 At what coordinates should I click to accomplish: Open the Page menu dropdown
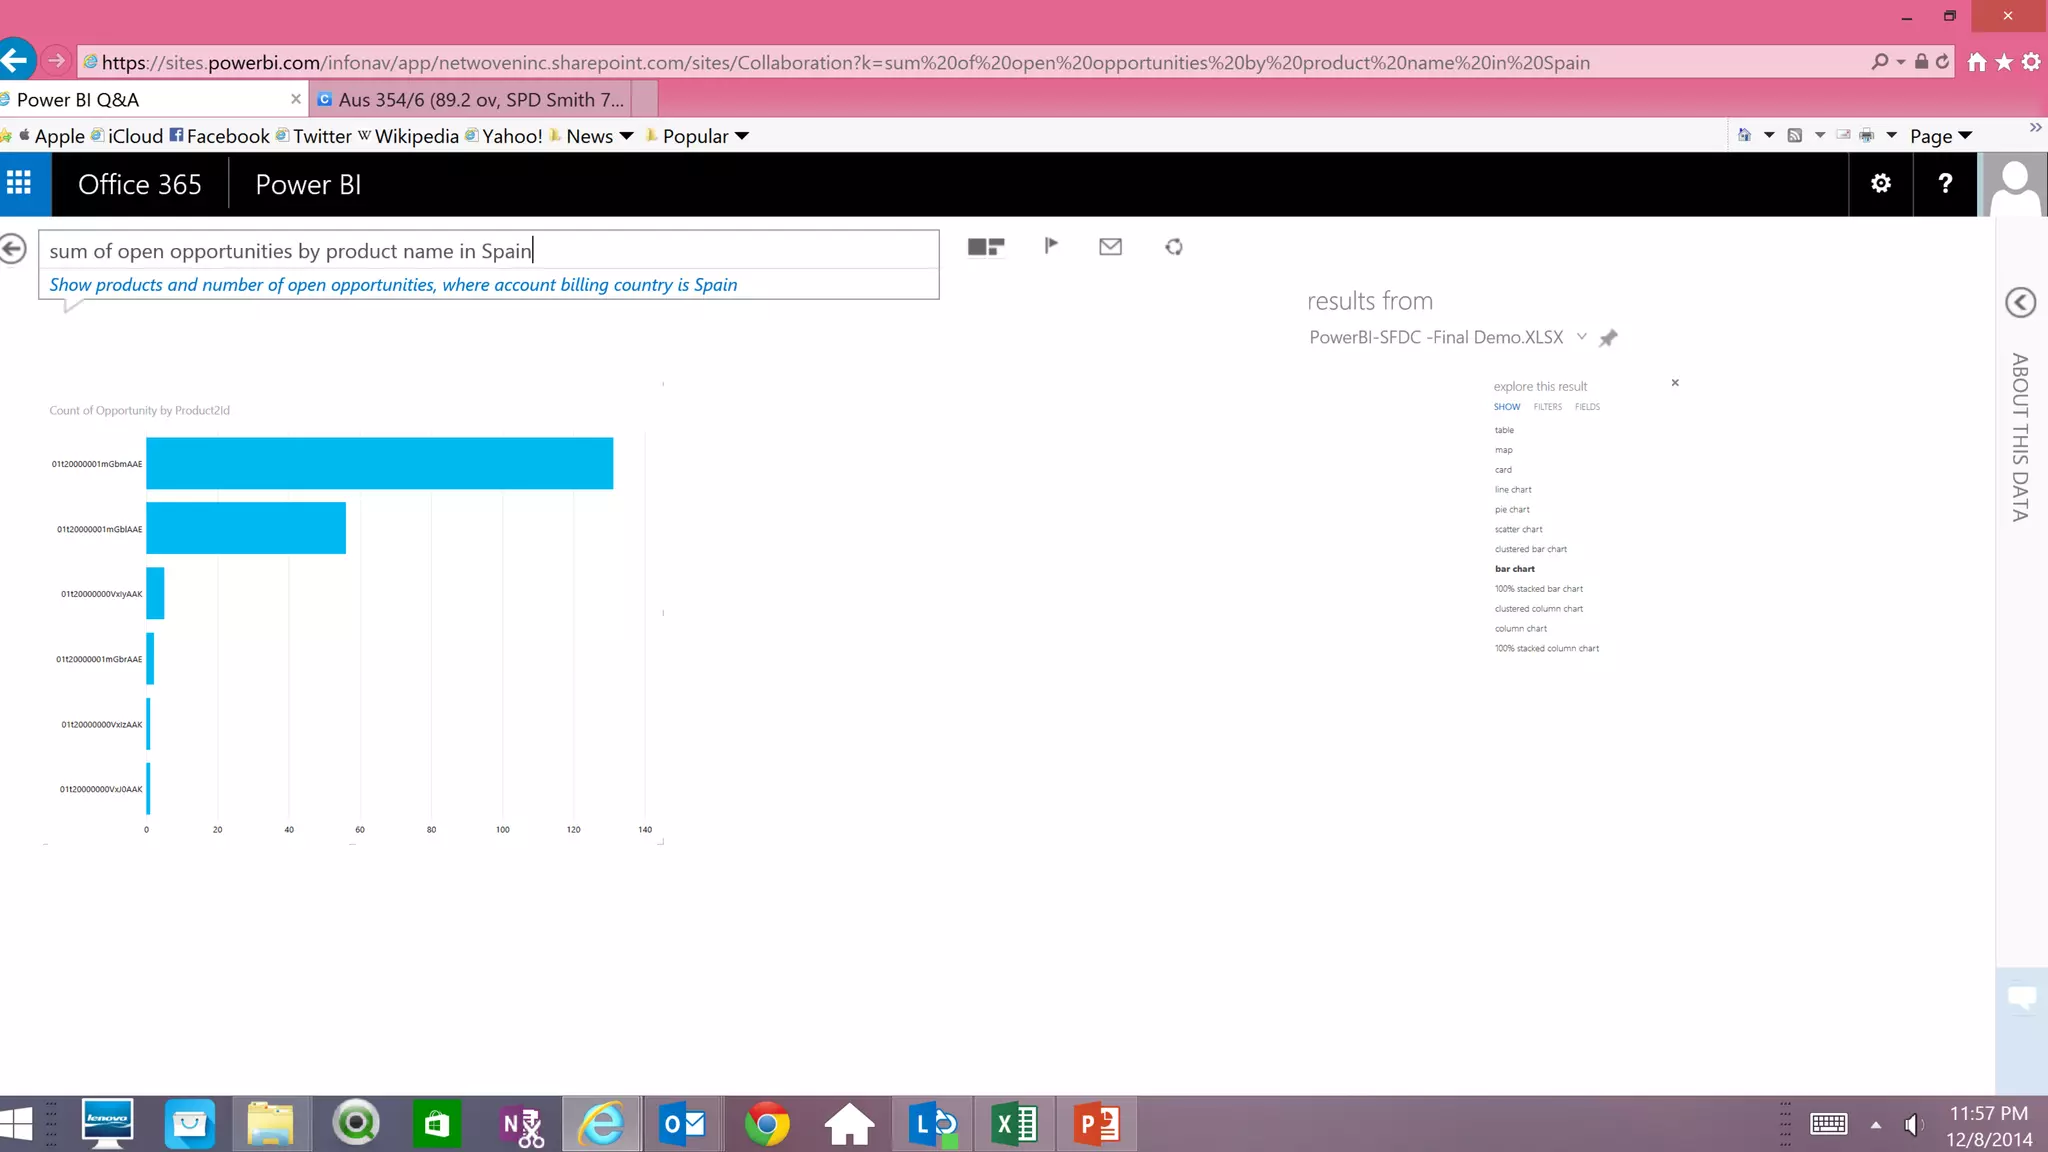point(1941,136)
